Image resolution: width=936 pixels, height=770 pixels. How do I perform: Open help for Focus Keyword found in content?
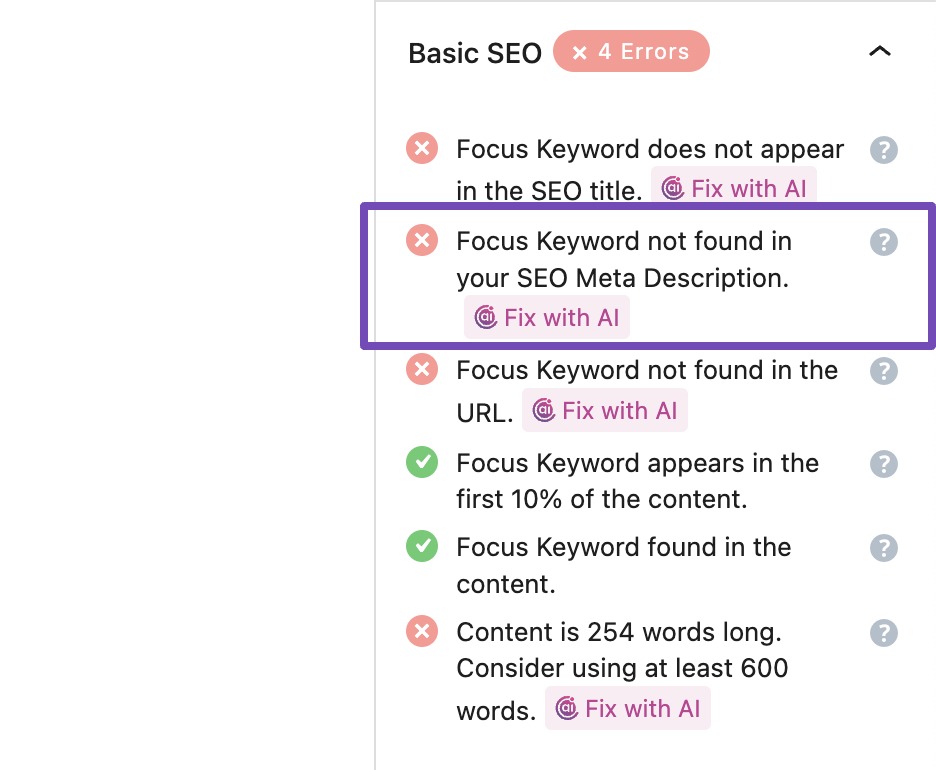pyautogui.click(x=883, y=548)
